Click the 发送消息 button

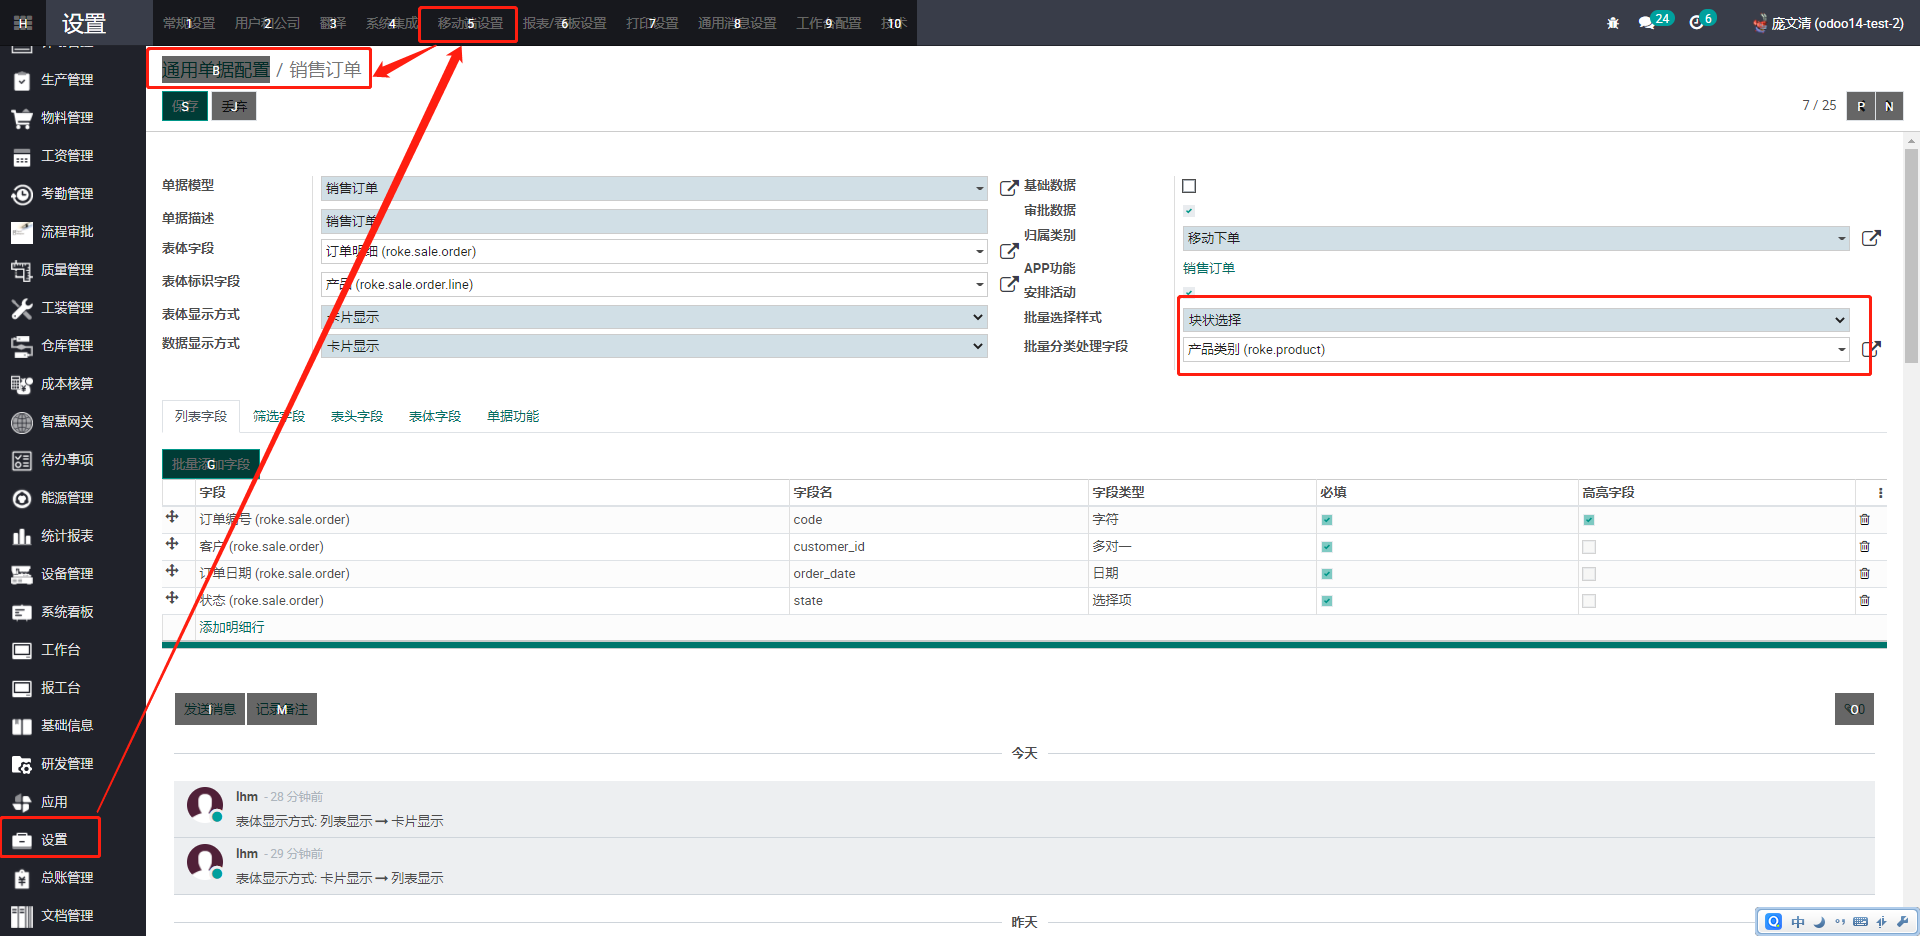(209, 709)
